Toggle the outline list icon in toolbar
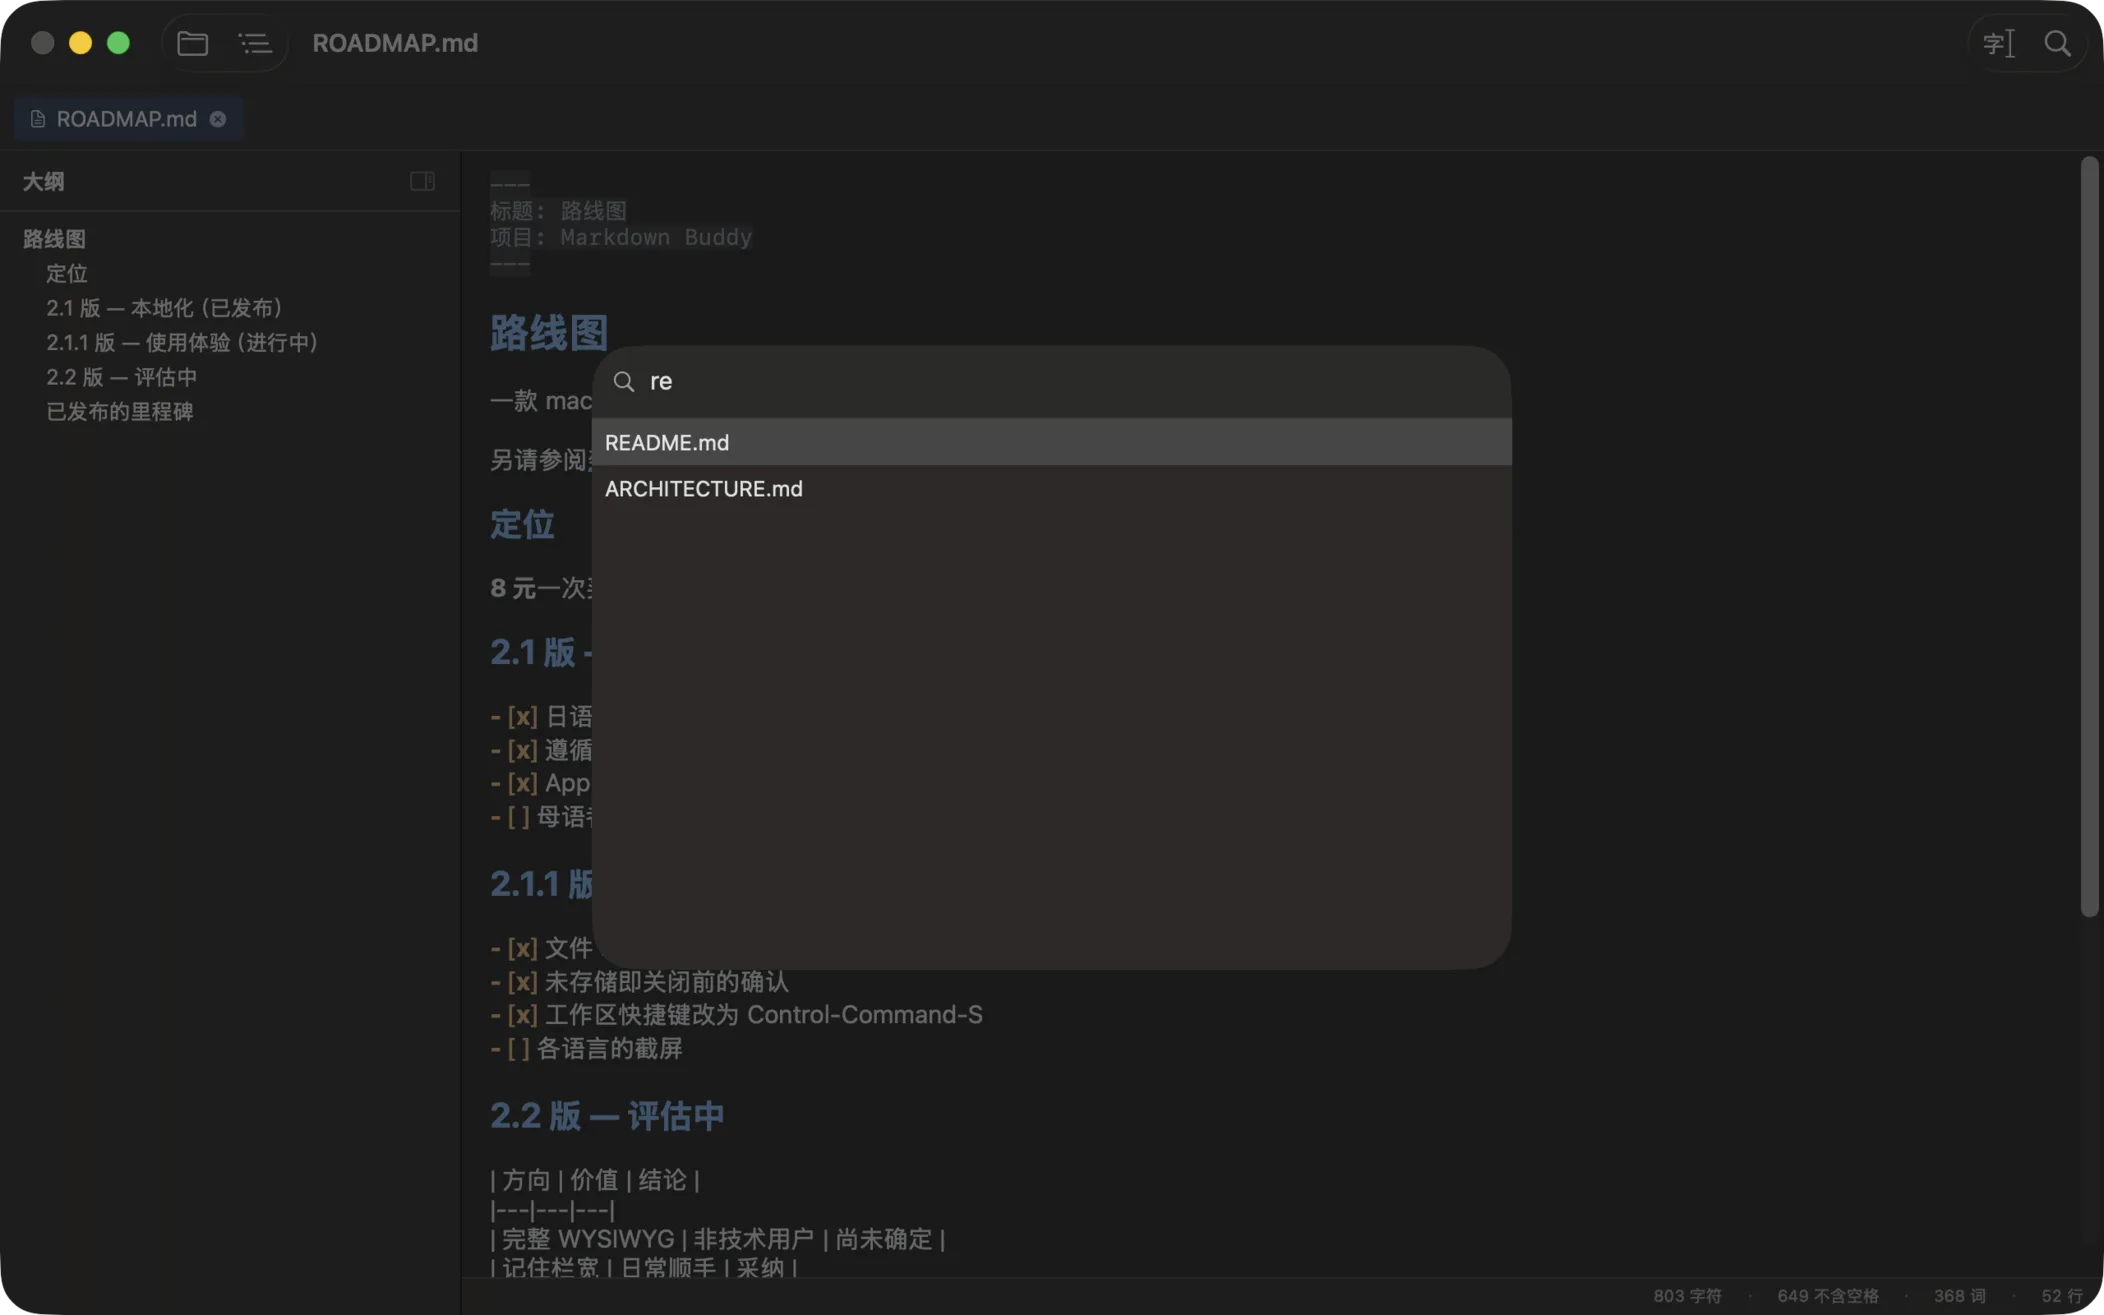 (254, 43)
